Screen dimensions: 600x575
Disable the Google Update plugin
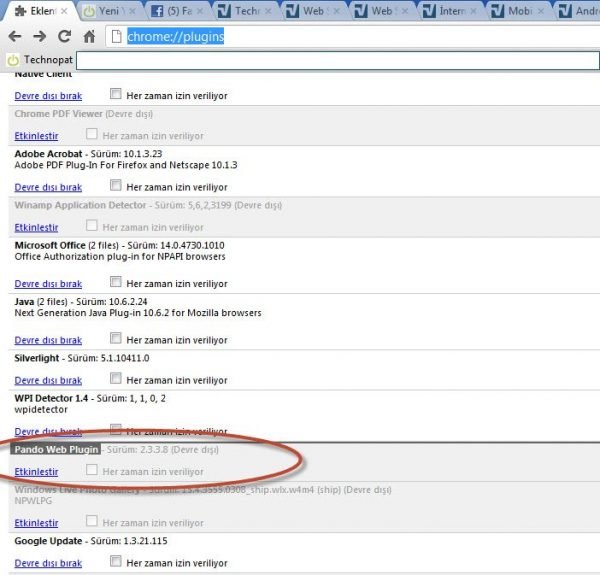48,563
